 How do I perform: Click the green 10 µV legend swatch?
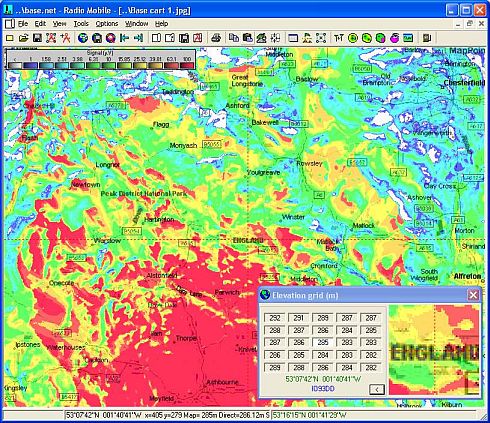click(x=109, y=65)
